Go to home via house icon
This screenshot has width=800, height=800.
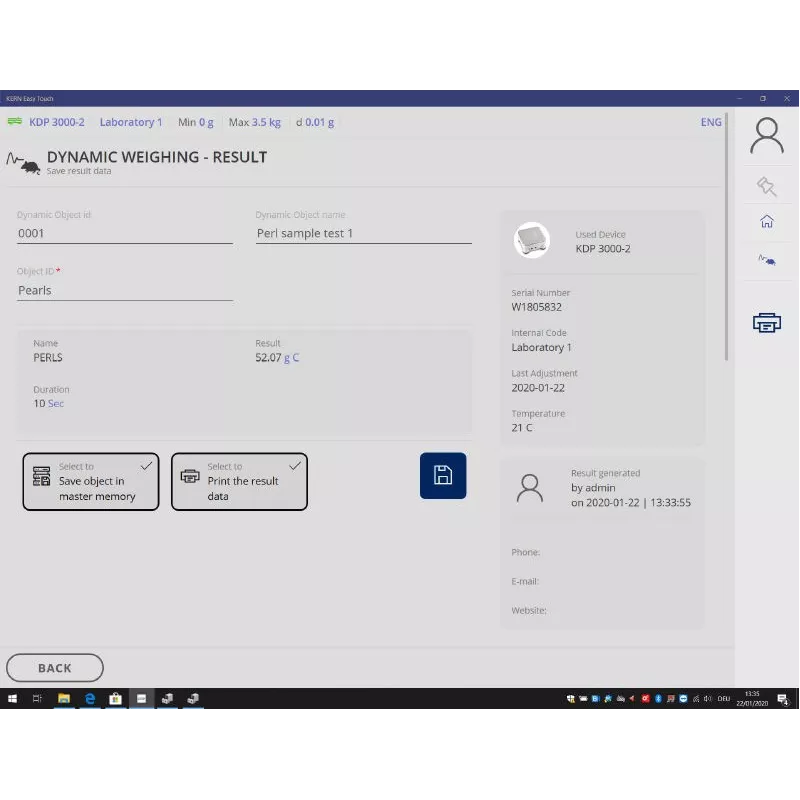tap(767, 222)
